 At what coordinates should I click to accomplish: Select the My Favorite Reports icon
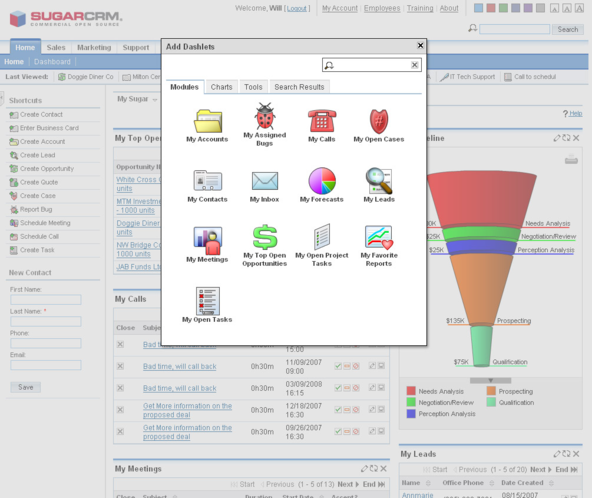[x=379, y=237]
